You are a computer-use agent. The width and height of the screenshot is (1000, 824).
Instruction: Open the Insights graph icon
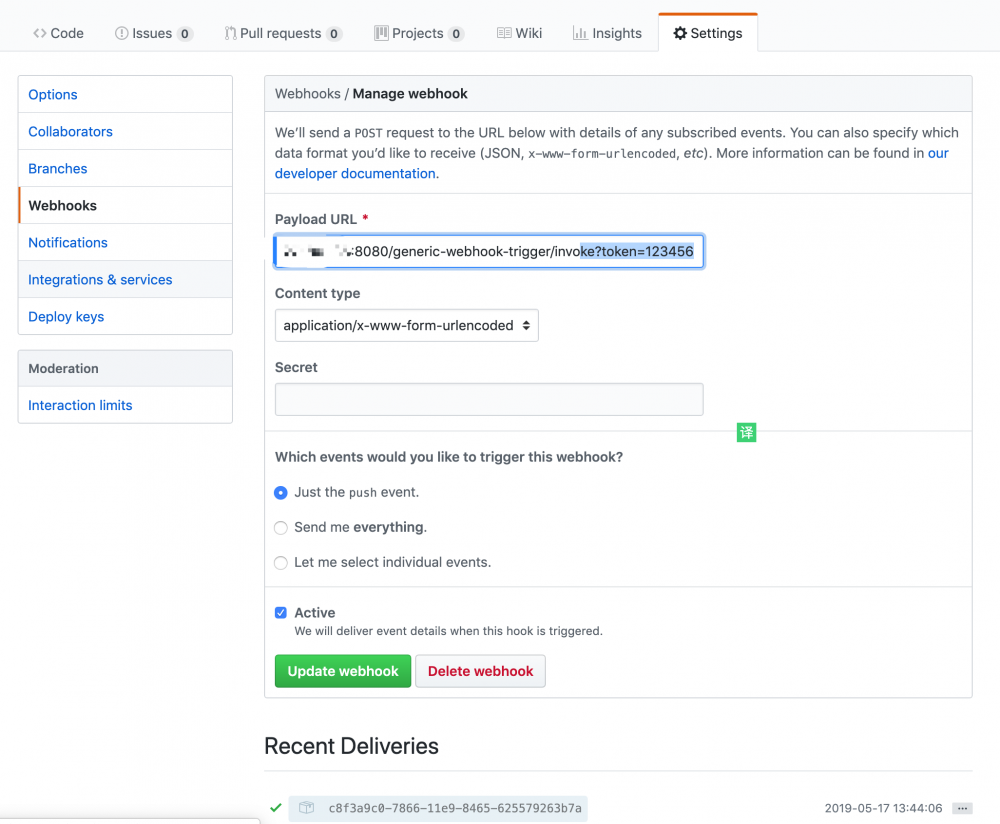(578, 33)
